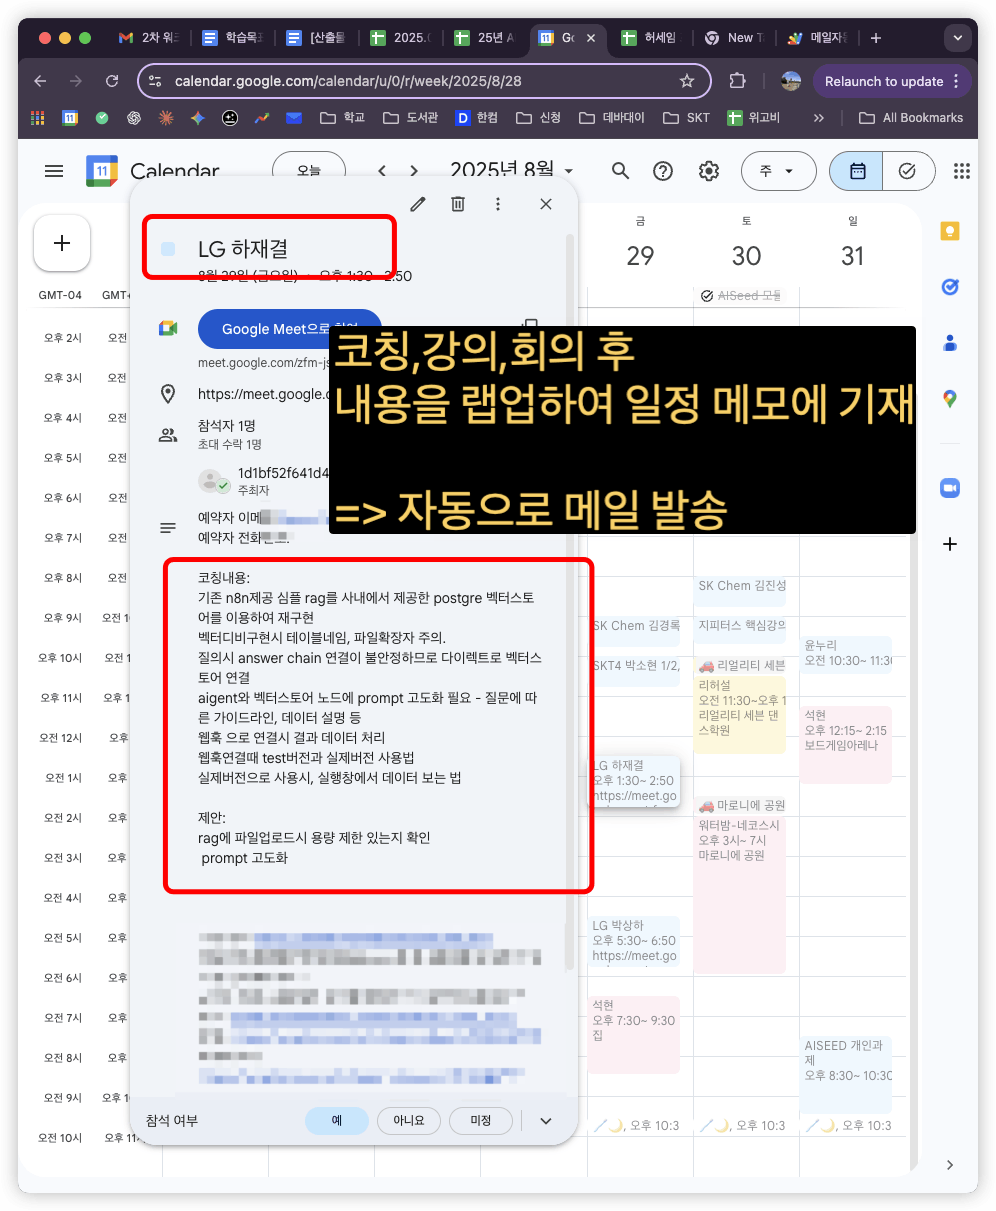The height and width of the screenshot is (1211, 996).
Task: Open the SKT bookmarks folder
Action: coord(686,118)
